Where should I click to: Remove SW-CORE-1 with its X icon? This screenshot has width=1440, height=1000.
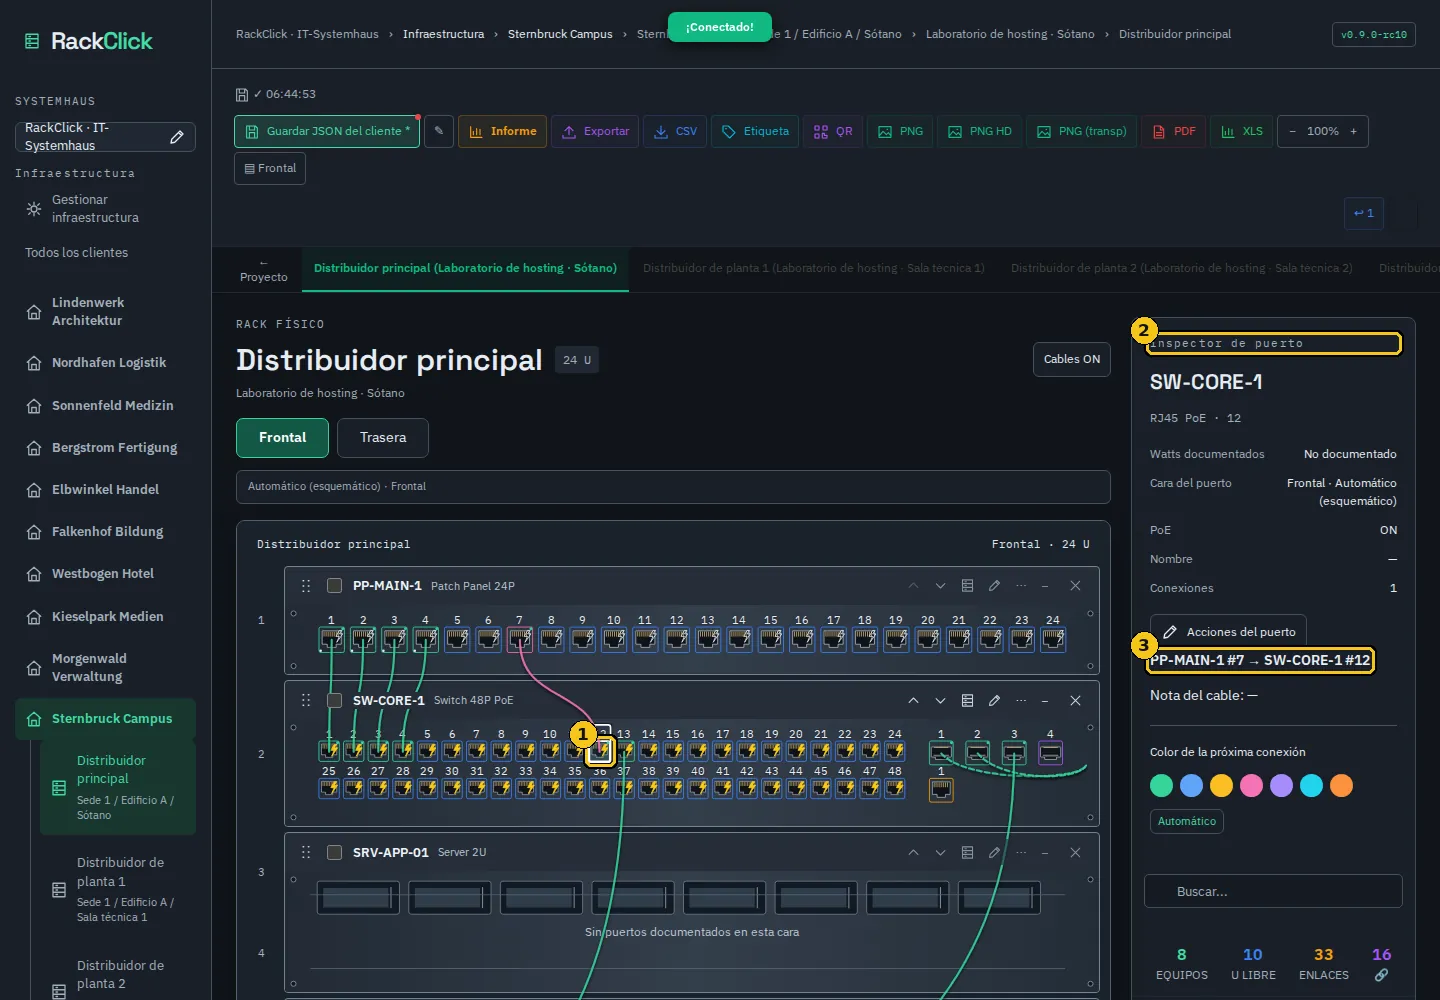click(1075, 701)
